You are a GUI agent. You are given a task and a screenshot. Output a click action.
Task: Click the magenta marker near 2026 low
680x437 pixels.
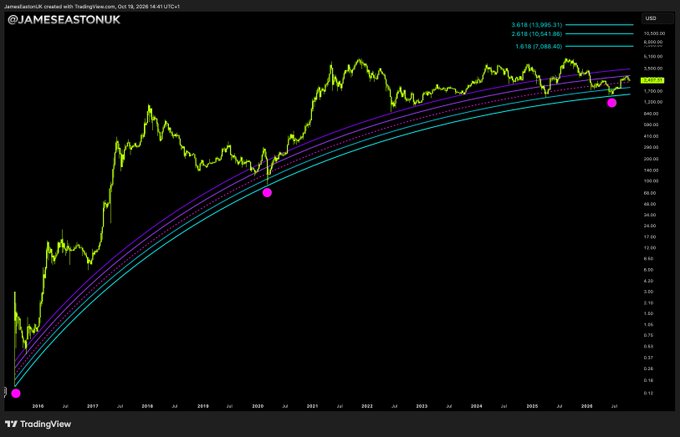tap(611, 103)
